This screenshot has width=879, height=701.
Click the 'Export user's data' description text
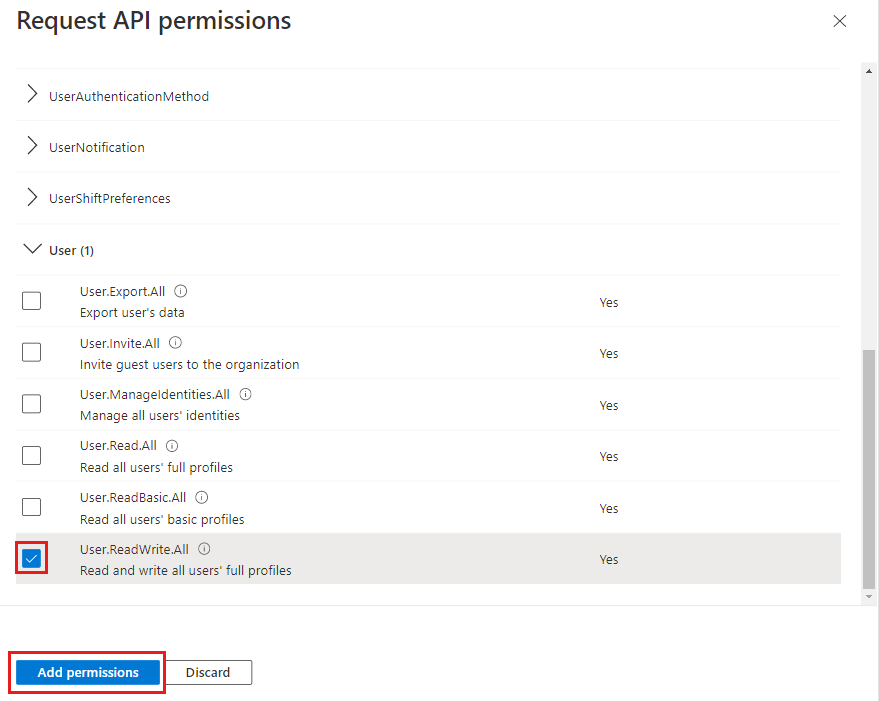tap(132, 313)
